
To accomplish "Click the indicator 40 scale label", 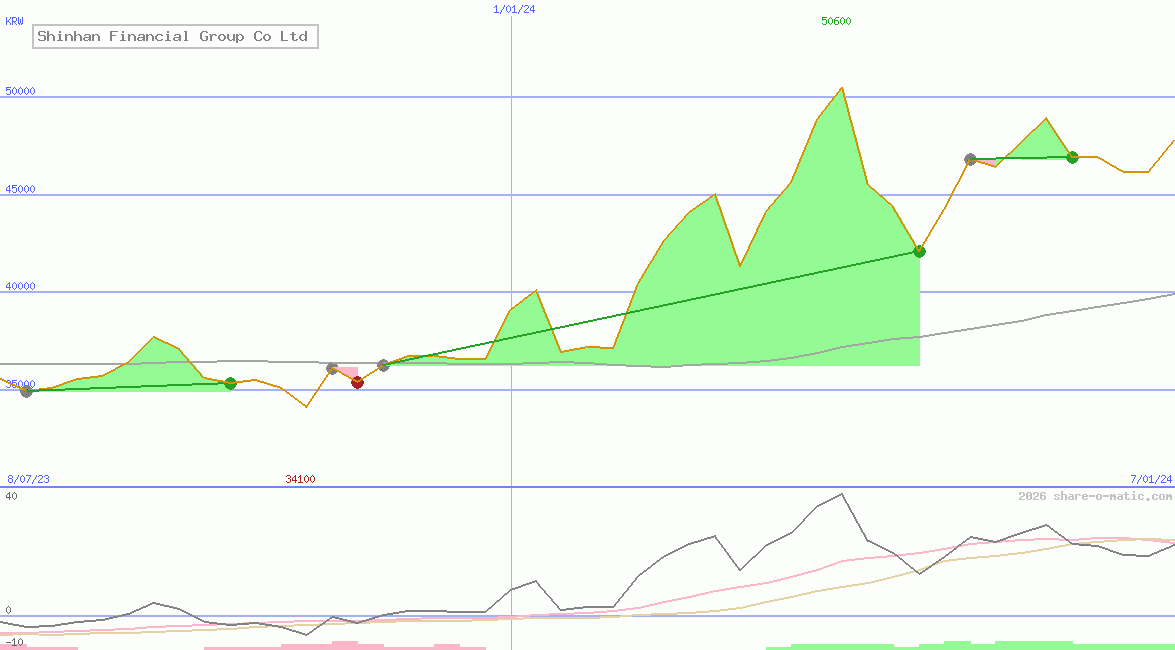I will point(11,496).
